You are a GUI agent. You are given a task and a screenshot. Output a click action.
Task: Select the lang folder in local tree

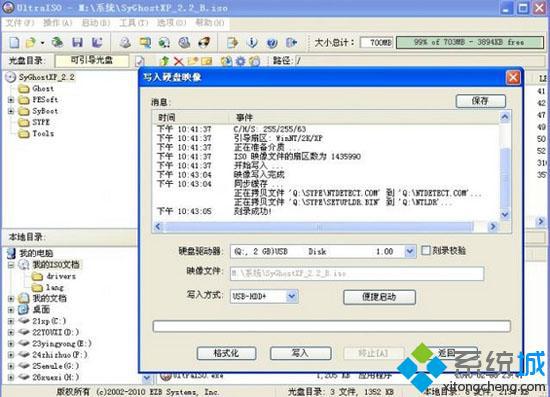click(x=55, y=288)
